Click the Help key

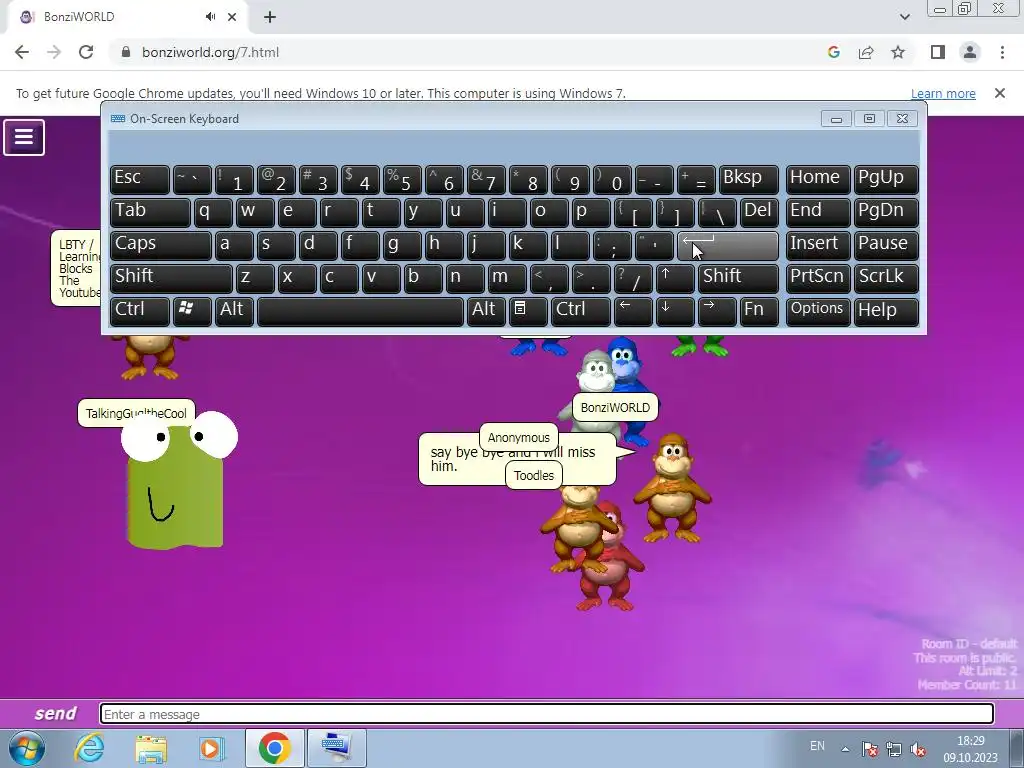[x=886, y=311]
